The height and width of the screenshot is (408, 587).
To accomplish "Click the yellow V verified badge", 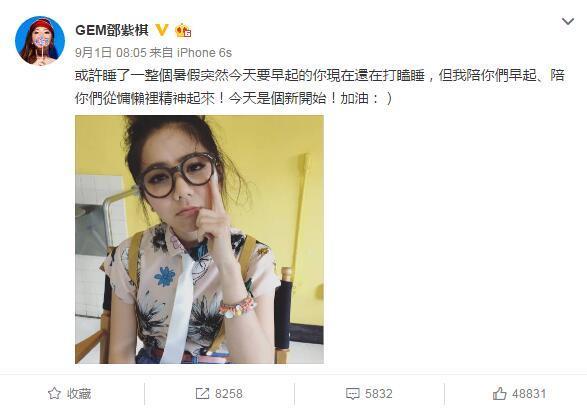I will 162,30.
